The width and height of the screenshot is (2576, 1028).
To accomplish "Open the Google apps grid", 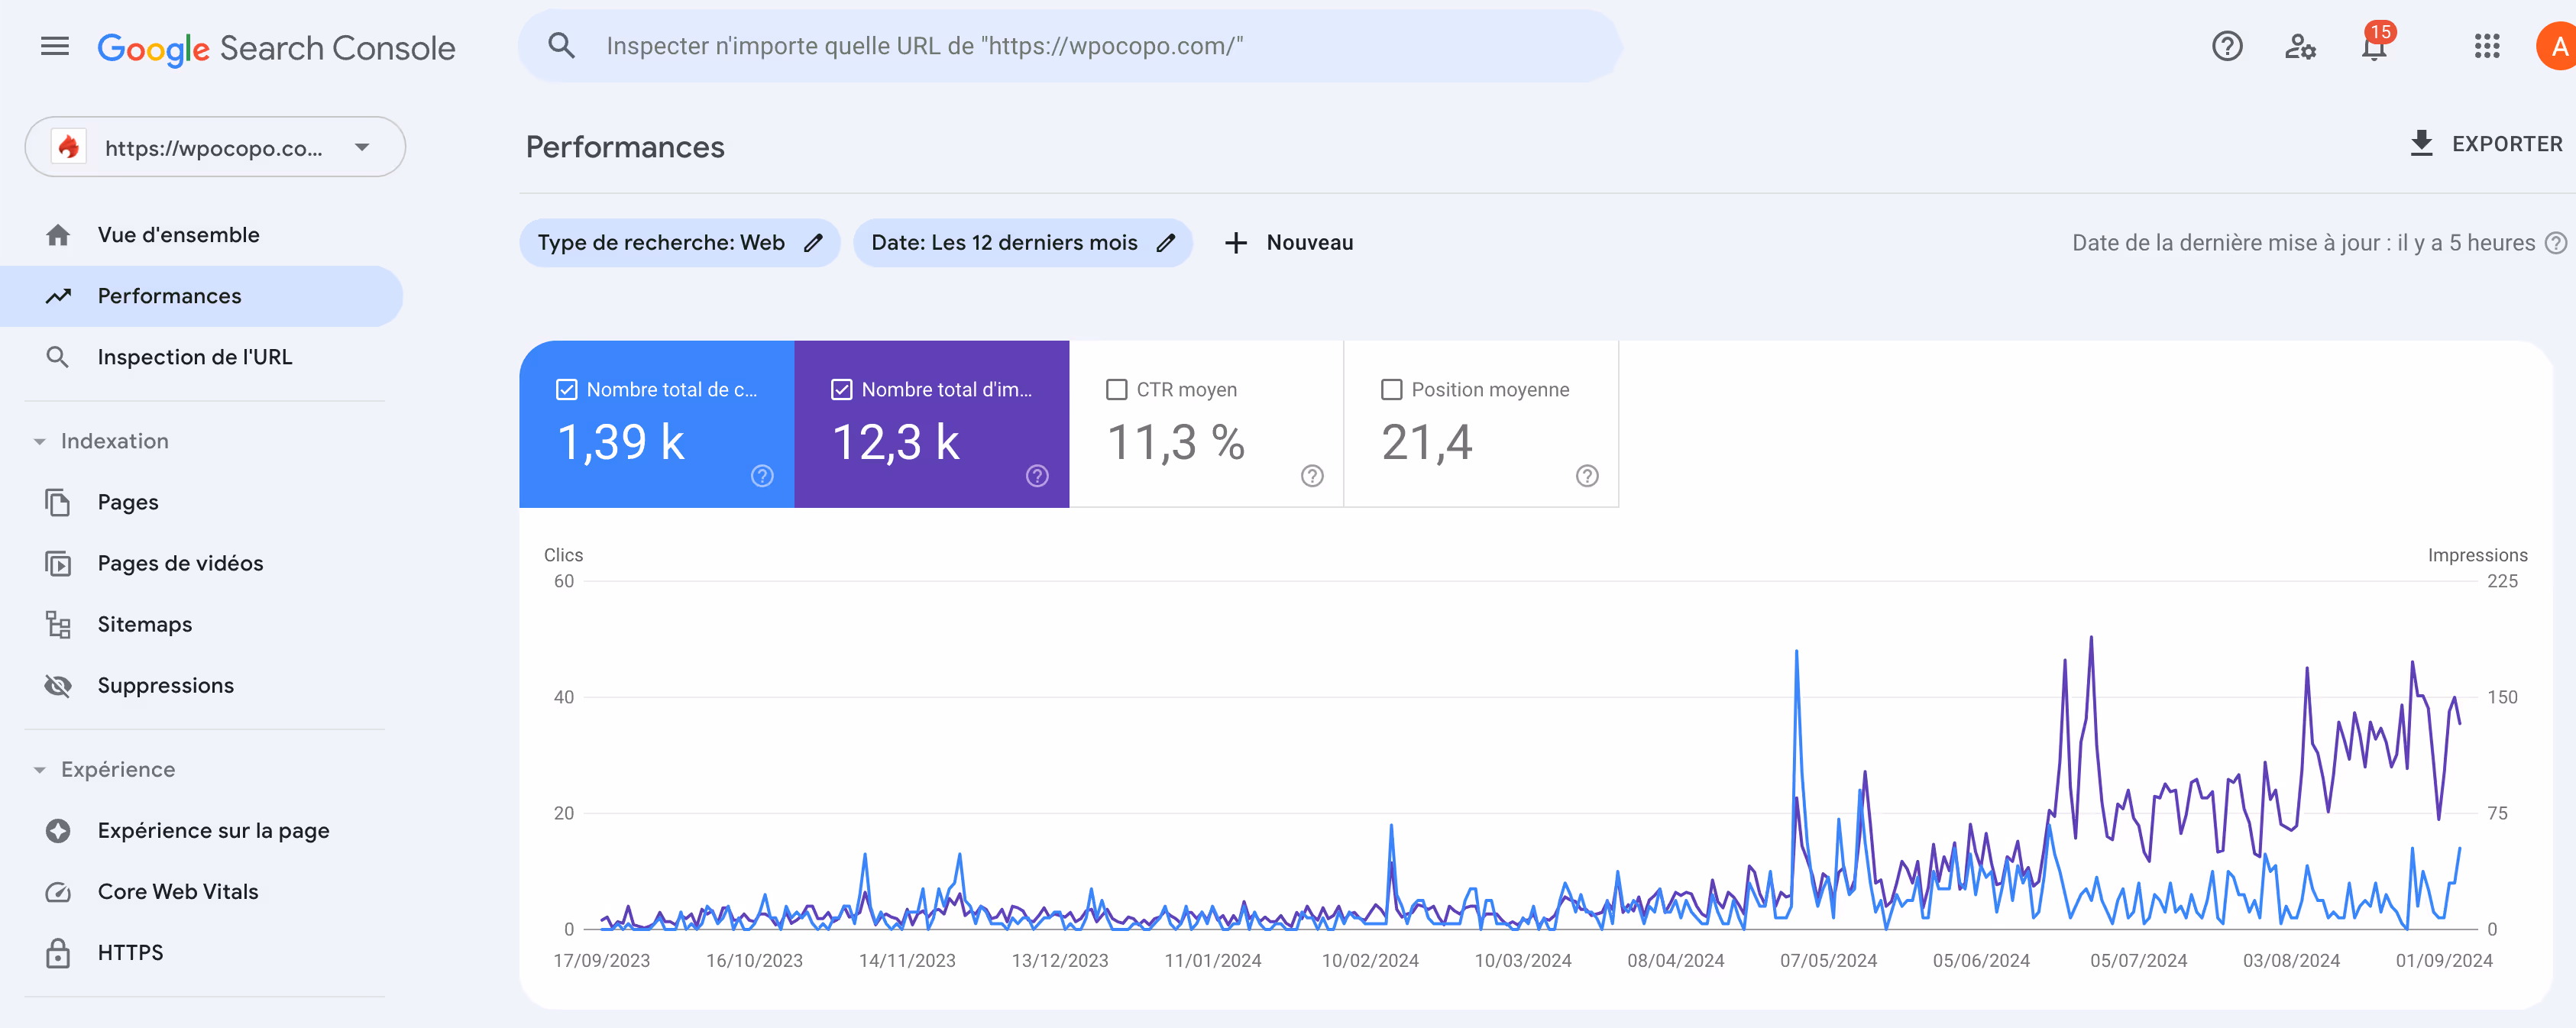I will (2486, 46).
